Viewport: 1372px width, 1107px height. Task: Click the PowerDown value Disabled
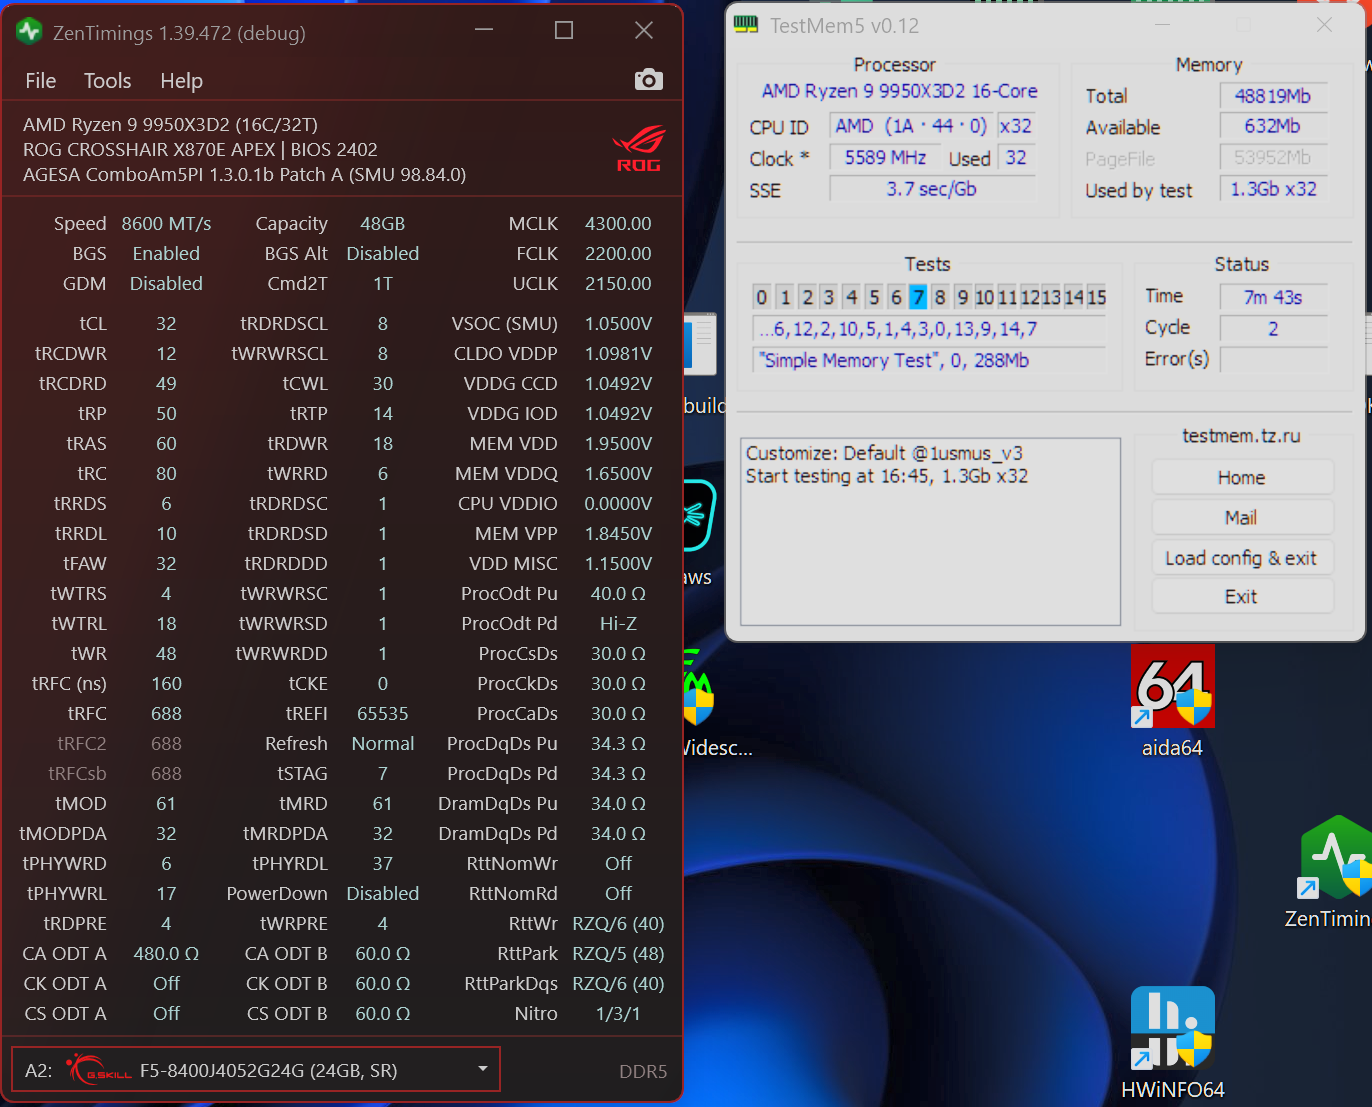[383, 894]
